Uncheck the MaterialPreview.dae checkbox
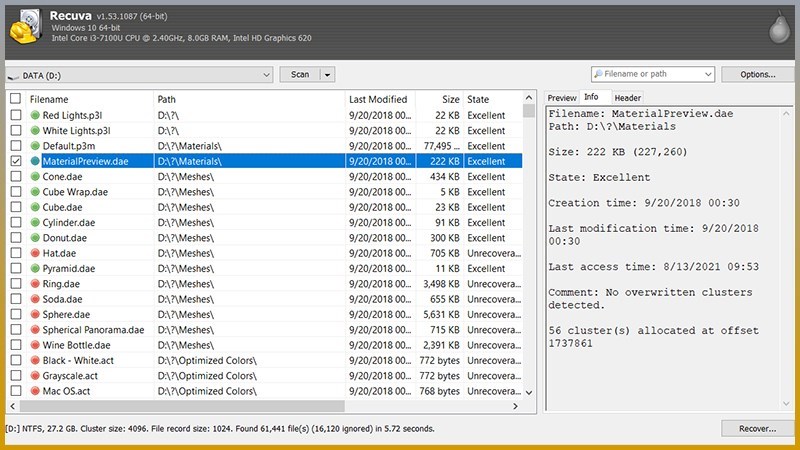The image size is (800, 450). coord(16,161)
